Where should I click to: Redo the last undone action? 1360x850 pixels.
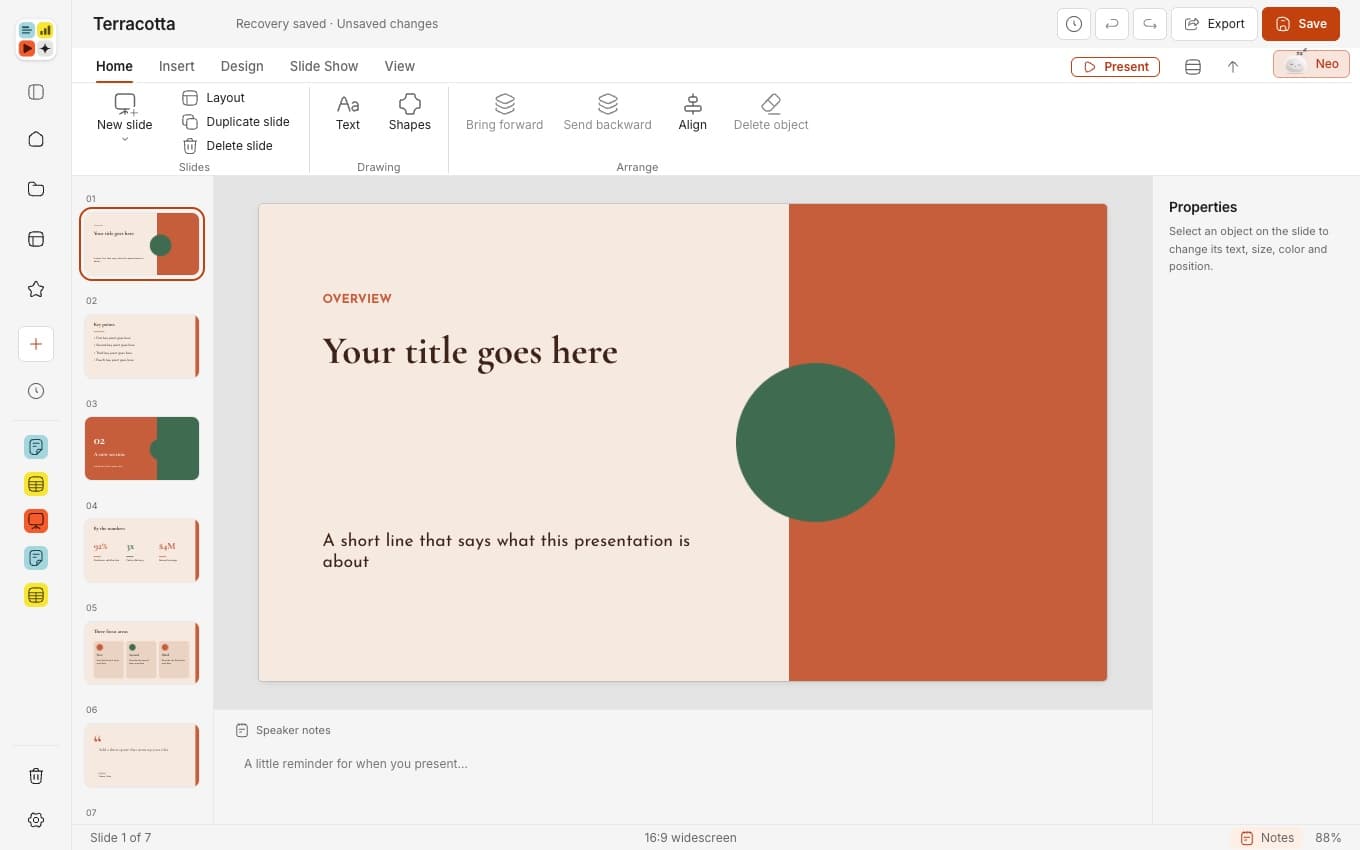(1150, 24)
